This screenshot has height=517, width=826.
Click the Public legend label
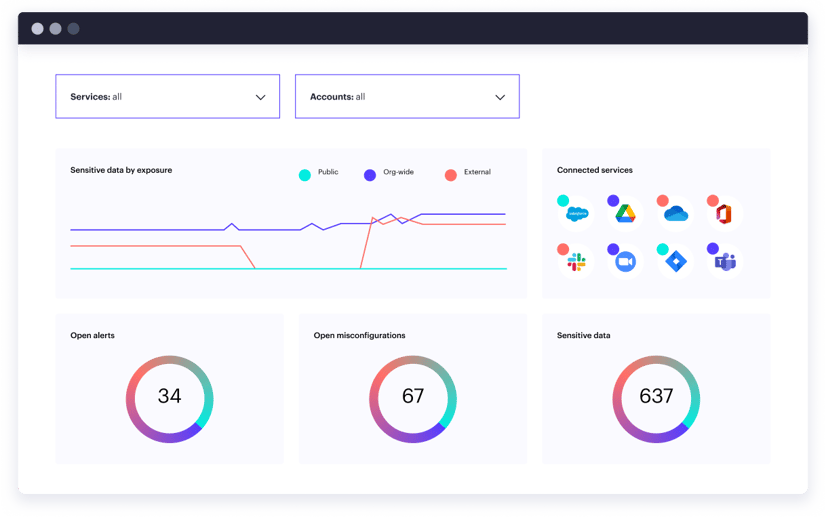[x=328, y=172]
